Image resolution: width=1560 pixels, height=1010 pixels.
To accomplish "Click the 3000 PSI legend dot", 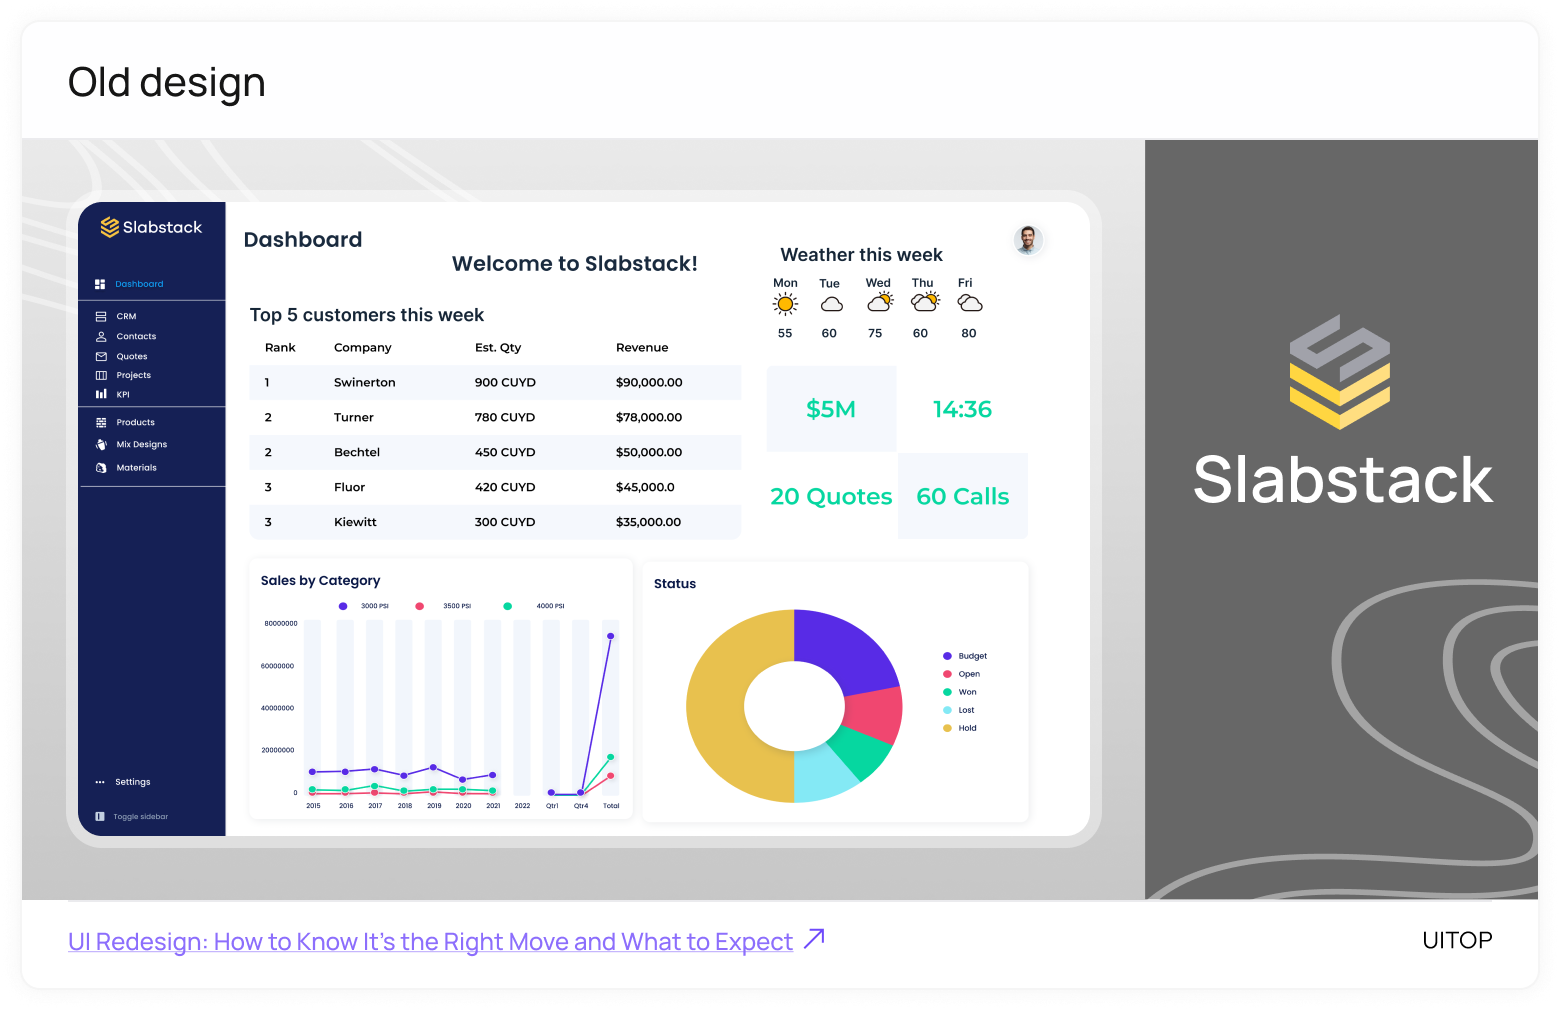I will 343,606.
